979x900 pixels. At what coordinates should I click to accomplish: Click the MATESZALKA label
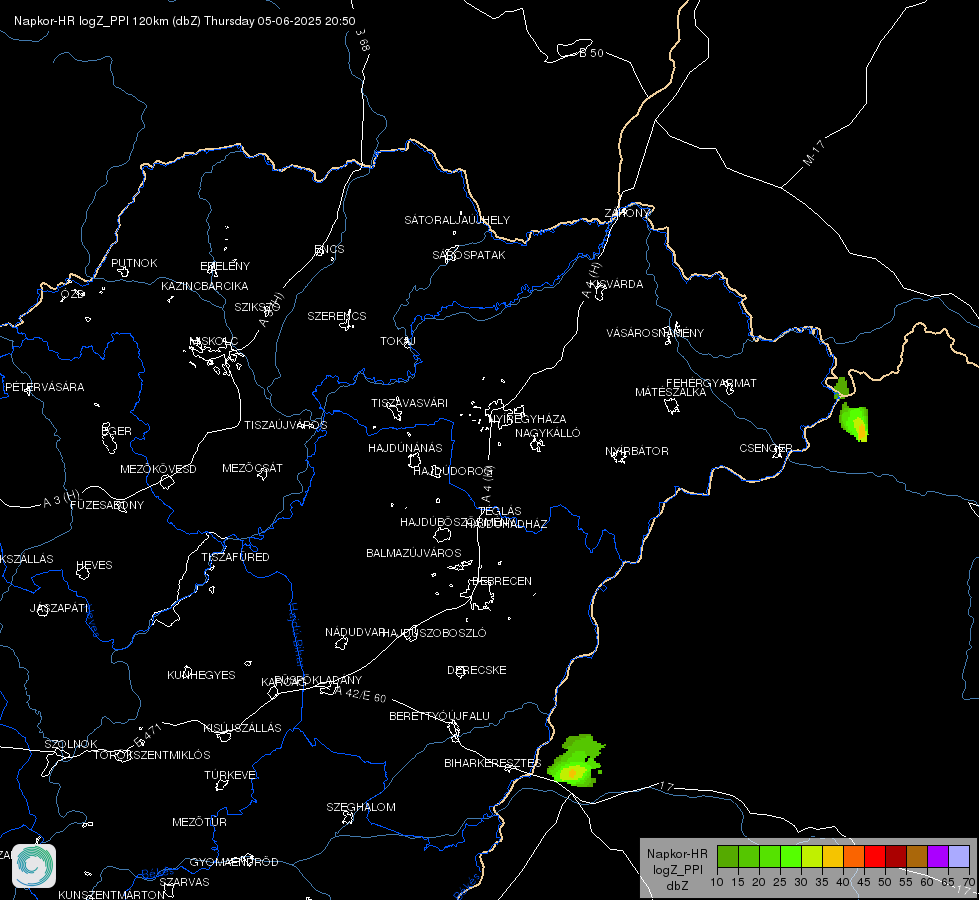click(671, 392)
